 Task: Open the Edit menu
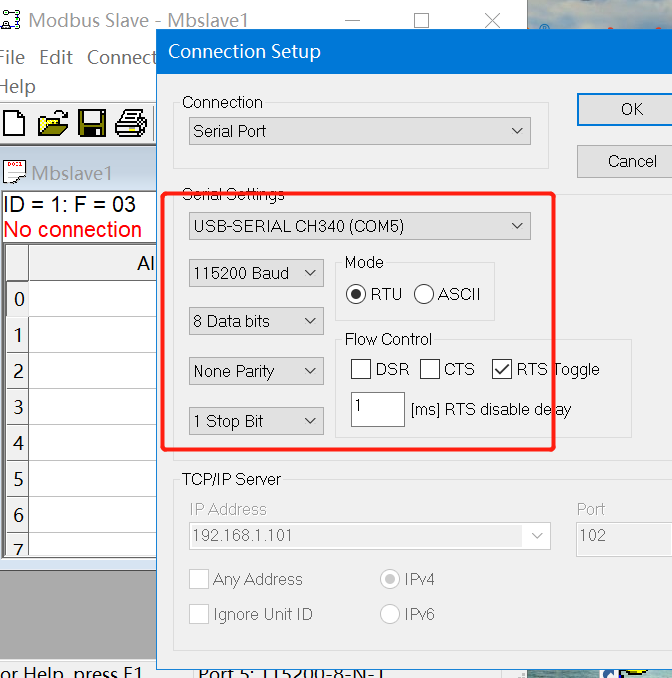point(56,57)
